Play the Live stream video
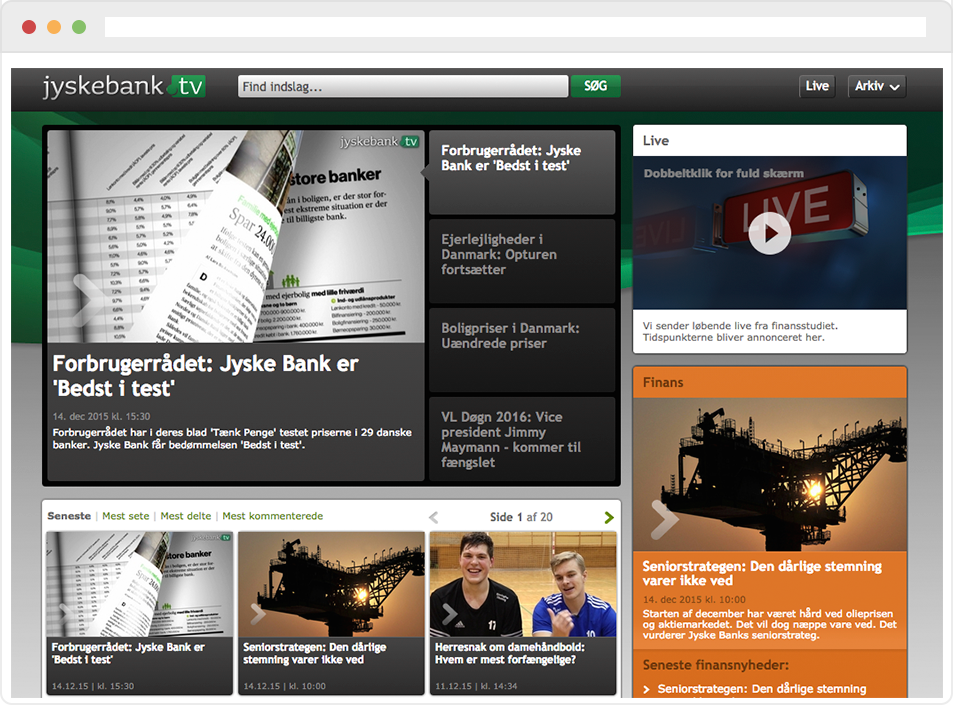 769,233
